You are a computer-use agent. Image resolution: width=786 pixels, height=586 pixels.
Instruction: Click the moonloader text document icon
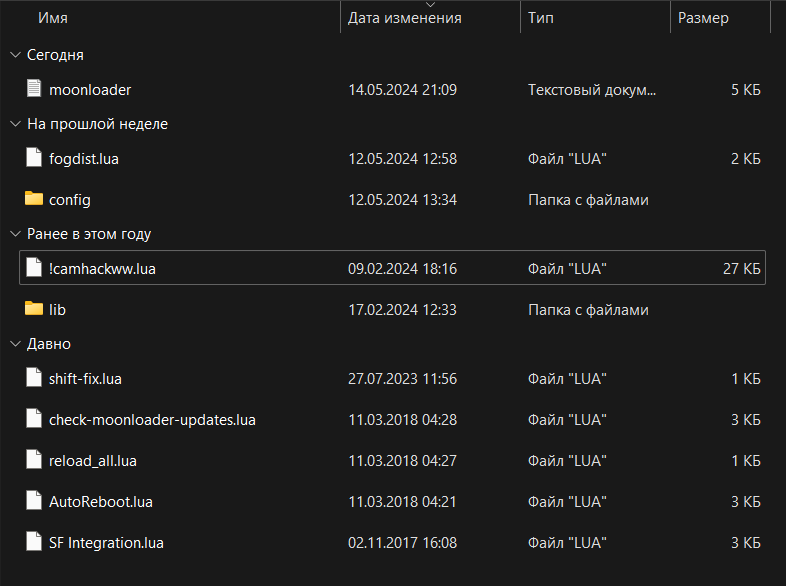(34, 89)
